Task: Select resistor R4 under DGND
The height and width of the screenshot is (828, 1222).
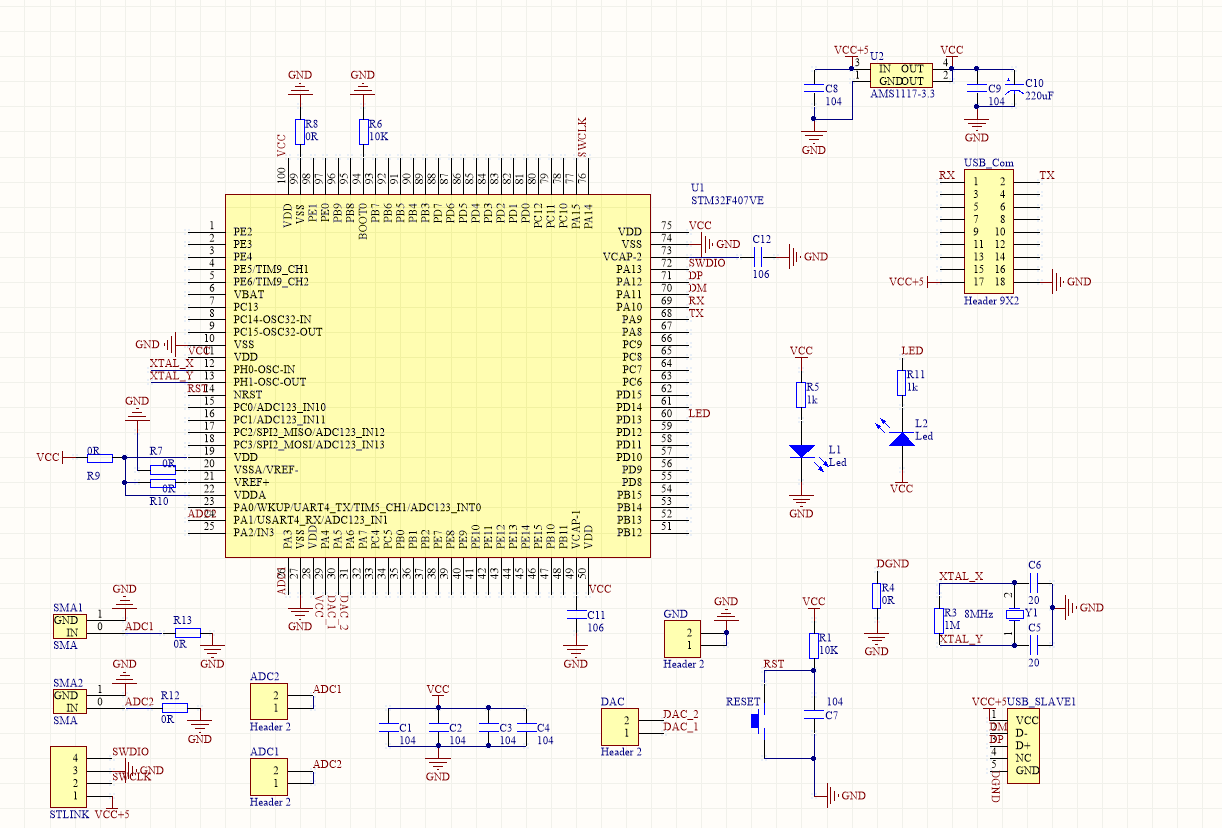Action: (876, 594)
